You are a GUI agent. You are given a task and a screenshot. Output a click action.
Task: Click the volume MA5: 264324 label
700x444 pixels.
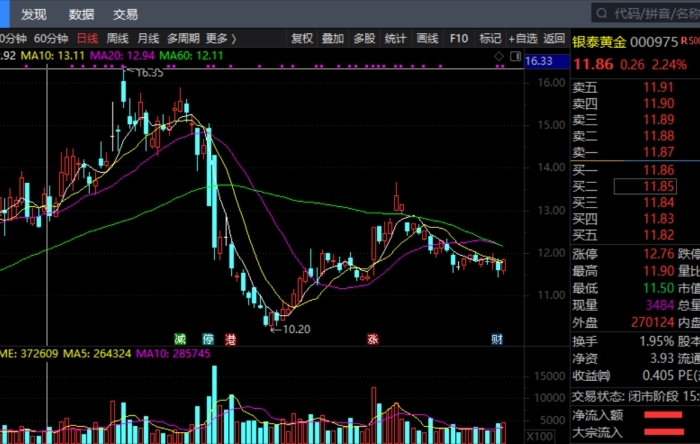(97, 354)
